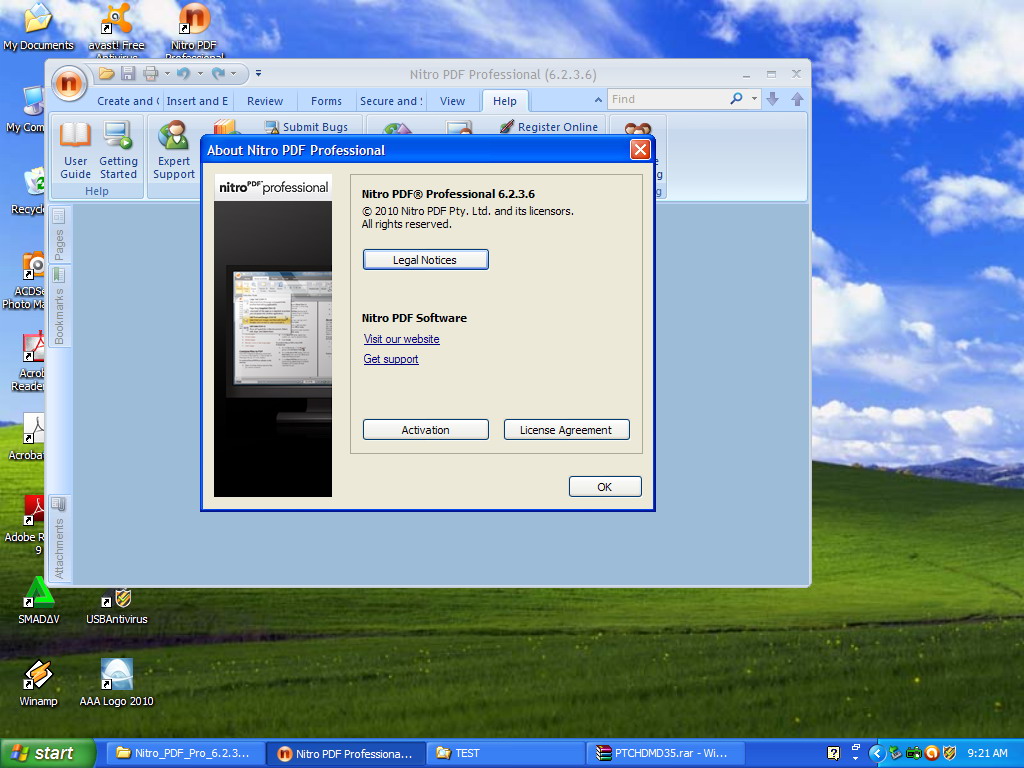Open the Winamp desktop shortcut

(x=38, y=683)
